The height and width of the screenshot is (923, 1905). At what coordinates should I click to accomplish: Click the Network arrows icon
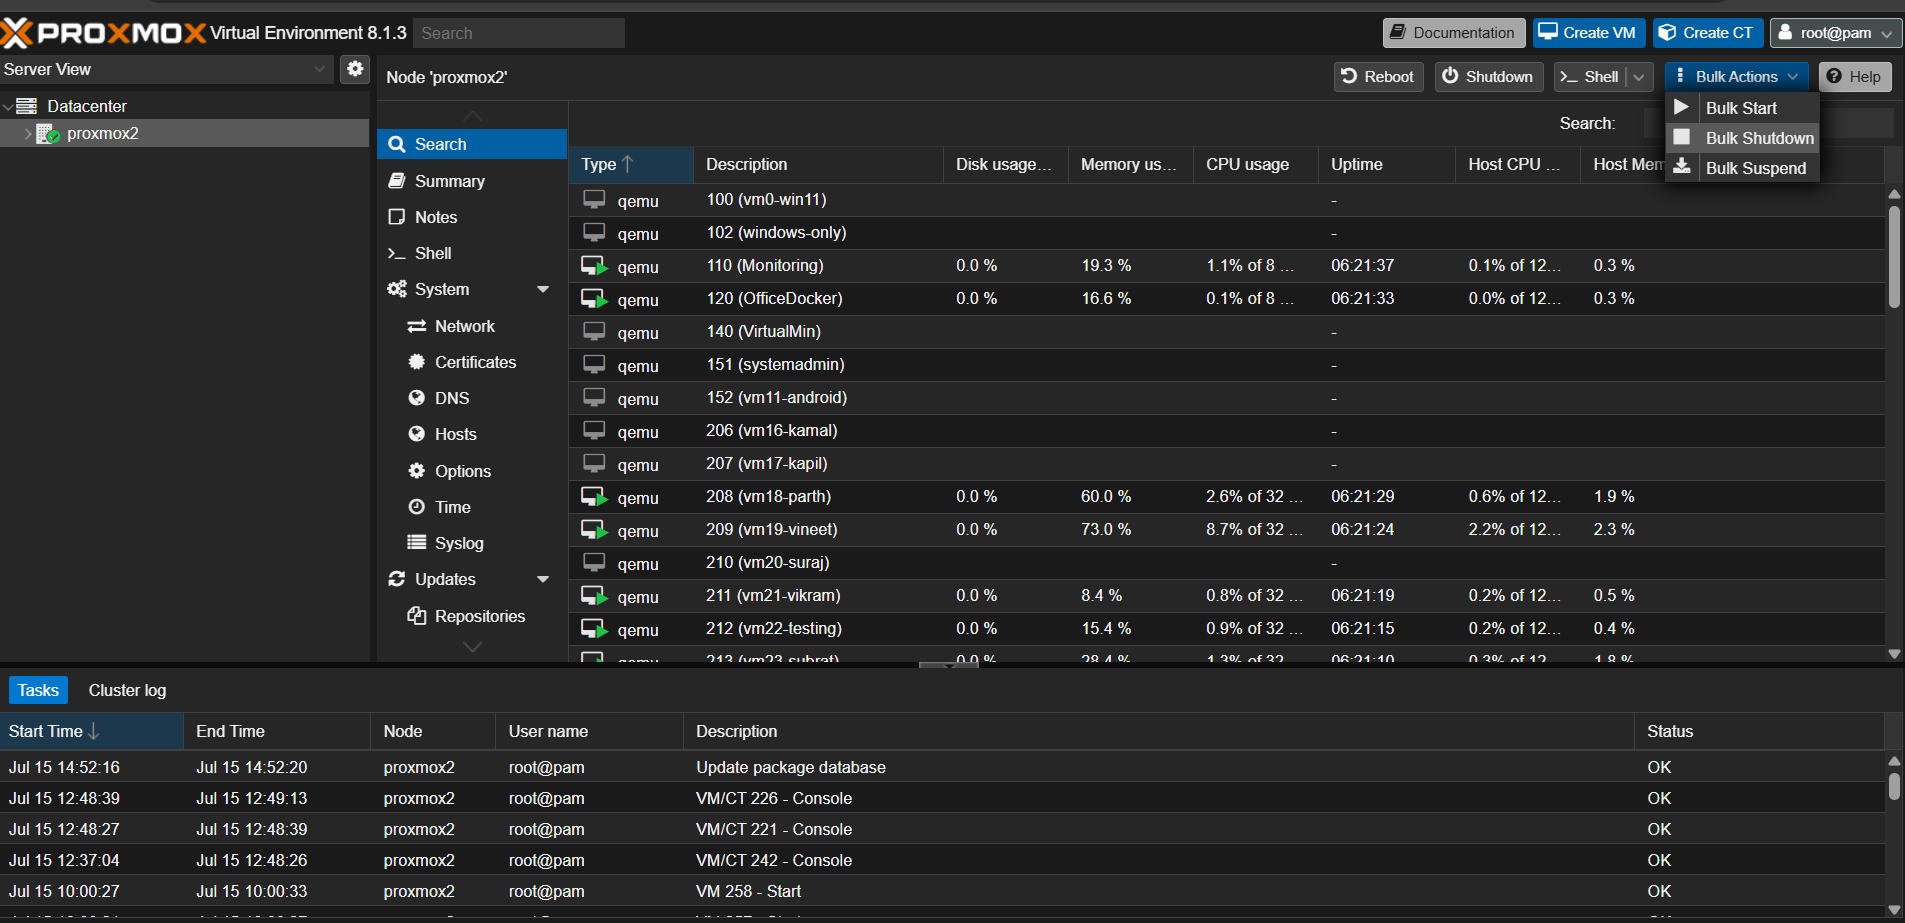417,326
